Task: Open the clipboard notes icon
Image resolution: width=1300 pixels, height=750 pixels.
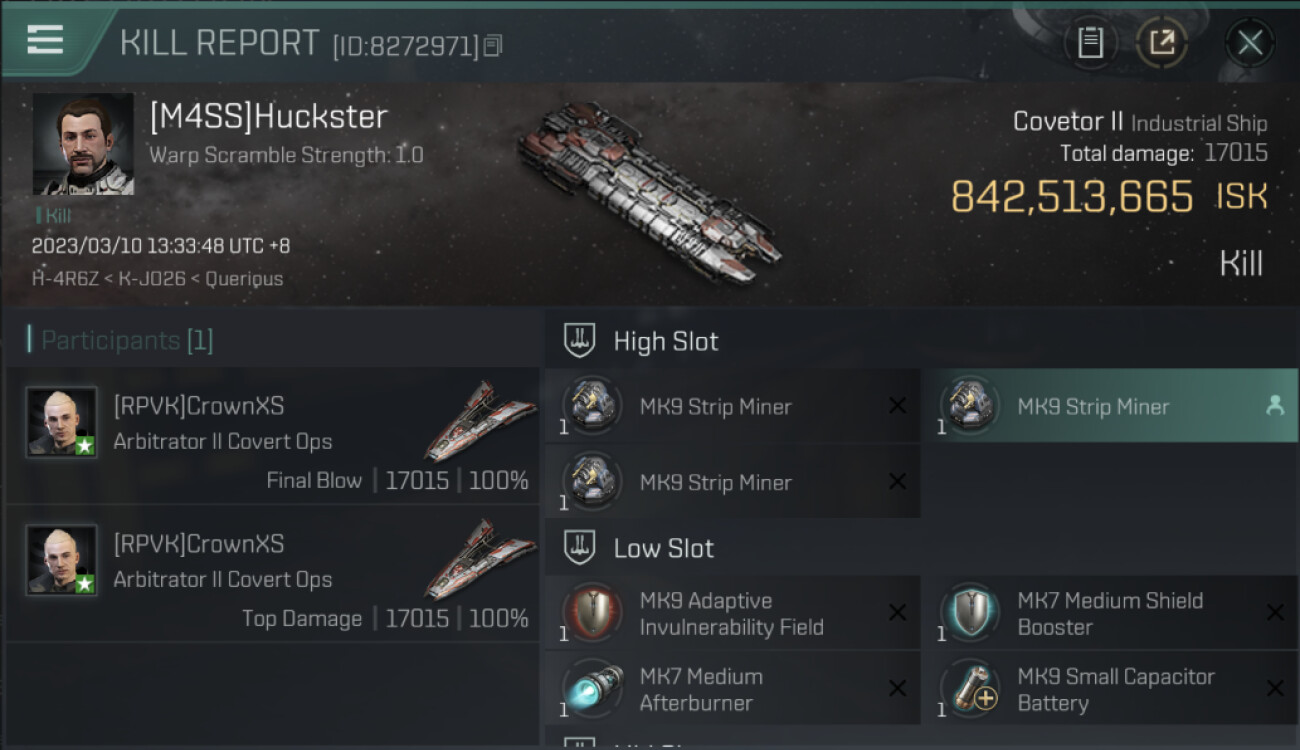Action: coord(1090,42)
